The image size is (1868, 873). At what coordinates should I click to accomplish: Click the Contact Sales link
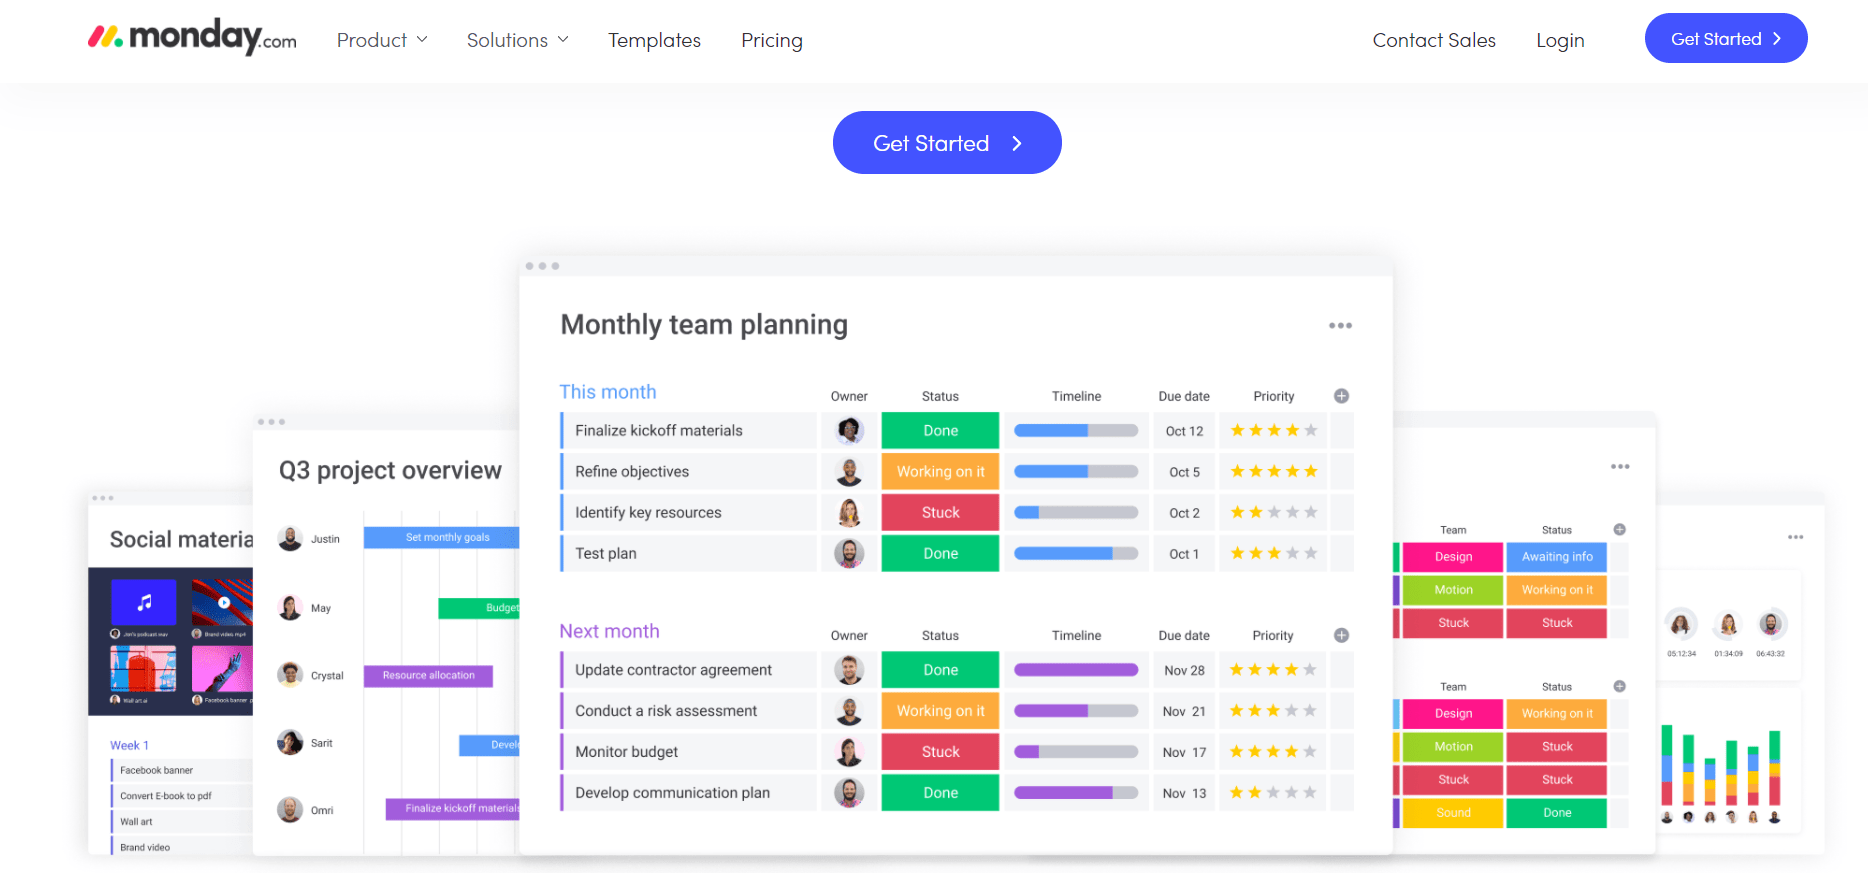click(1434, 40)
